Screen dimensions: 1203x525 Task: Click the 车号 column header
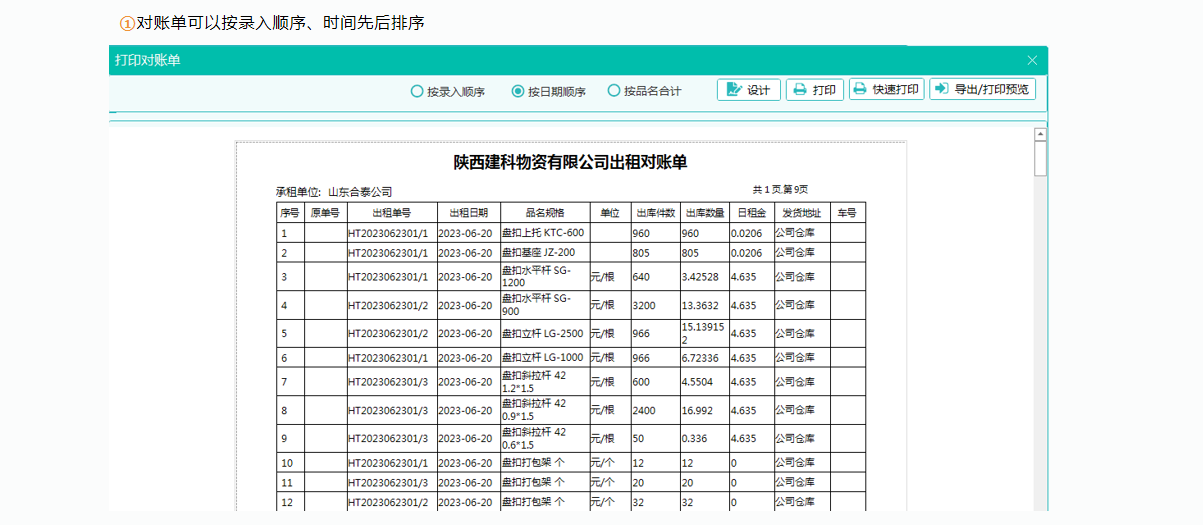(848, 213)
